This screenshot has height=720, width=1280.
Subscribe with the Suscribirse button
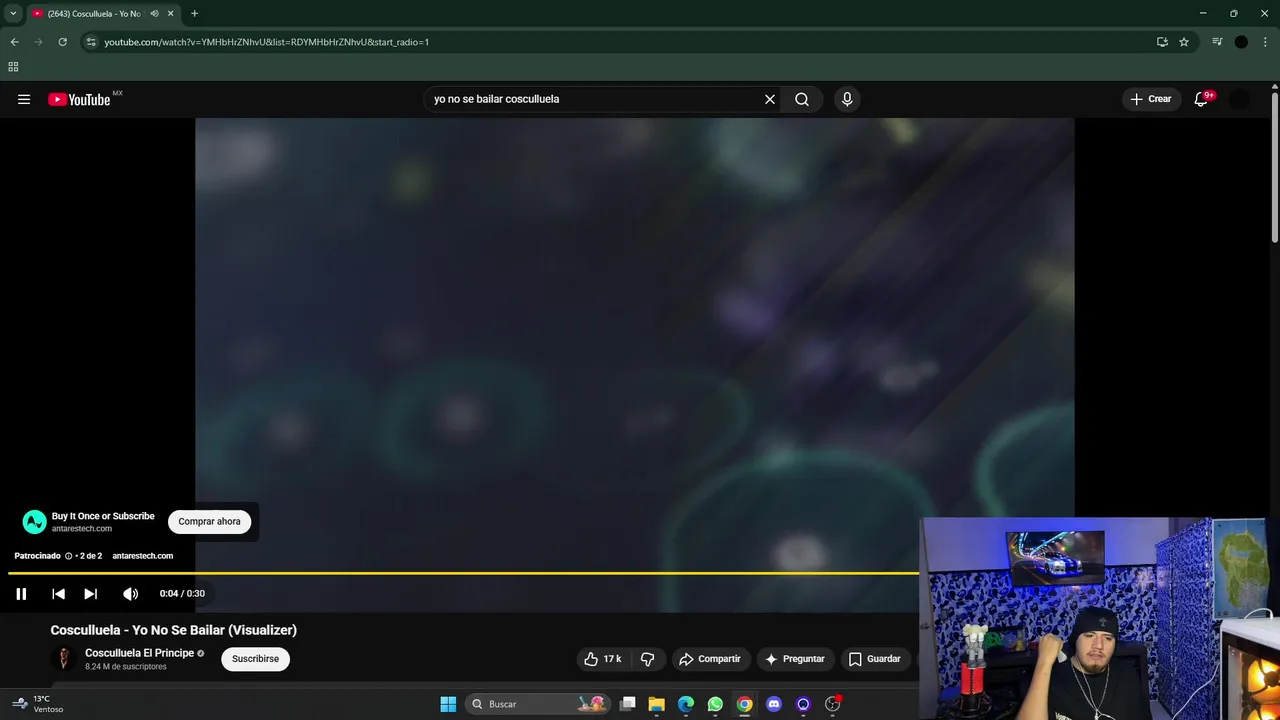coord(255,659)
